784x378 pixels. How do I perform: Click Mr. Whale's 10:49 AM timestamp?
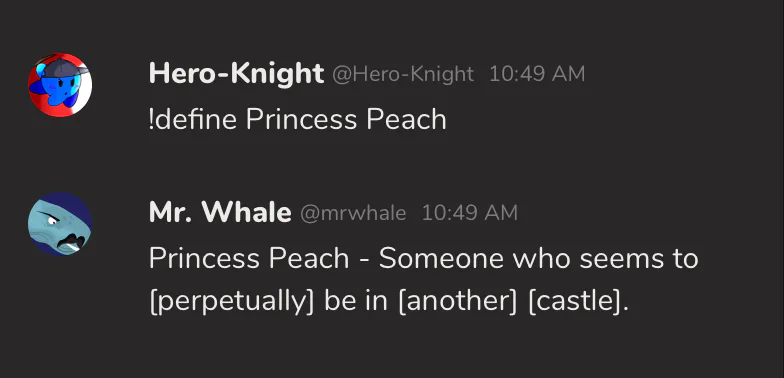(x=470, y=214)
